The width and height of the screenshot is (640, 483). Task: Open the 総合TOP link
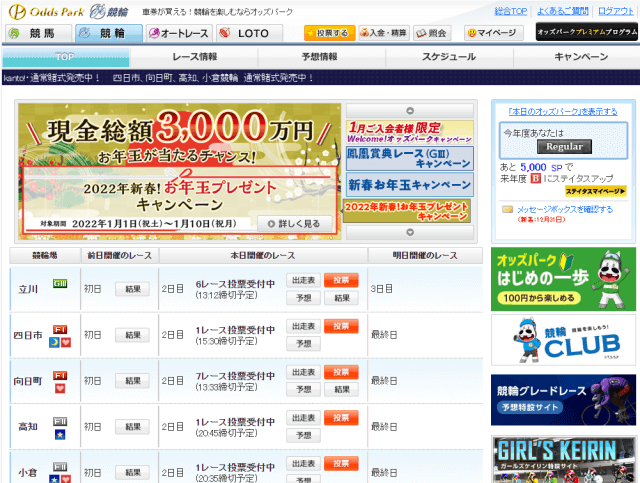[x=511, y=11]
